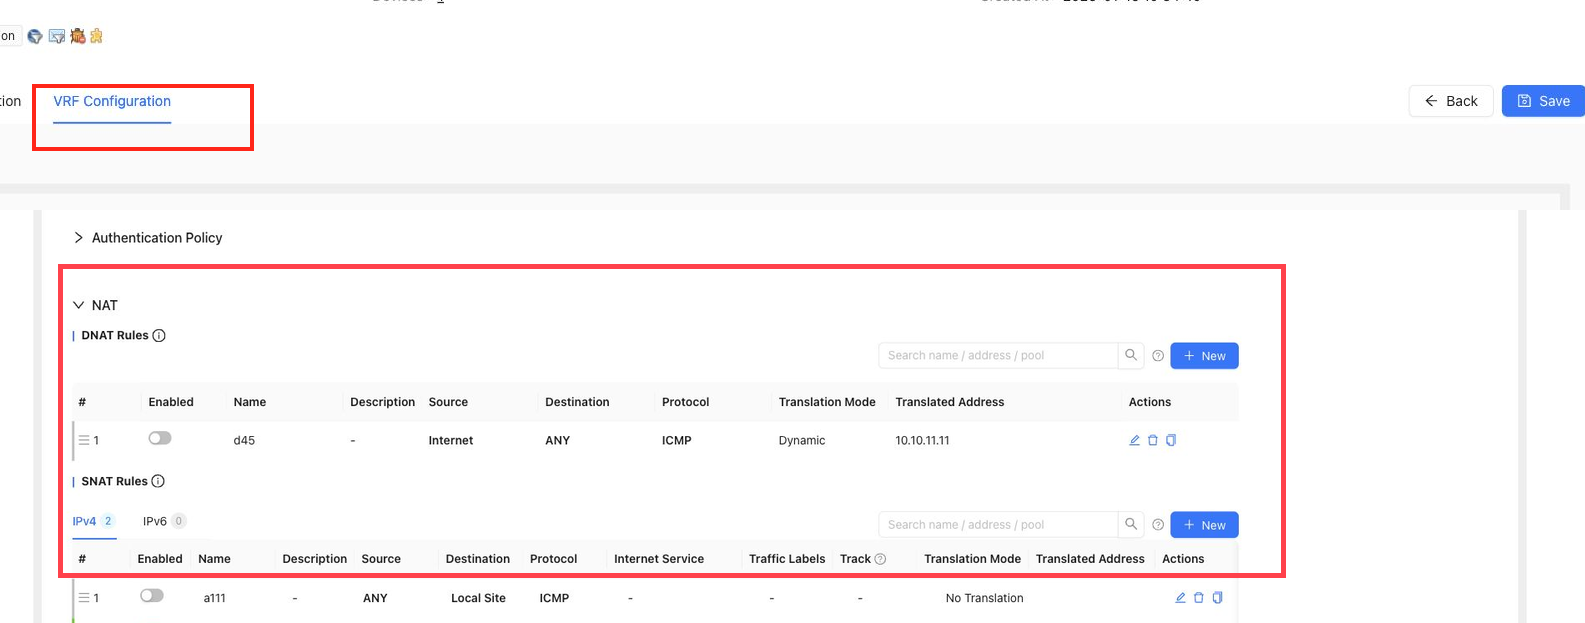
Task: Copy the d45 DNAT rule
Action: click(x=1171, y=440)
